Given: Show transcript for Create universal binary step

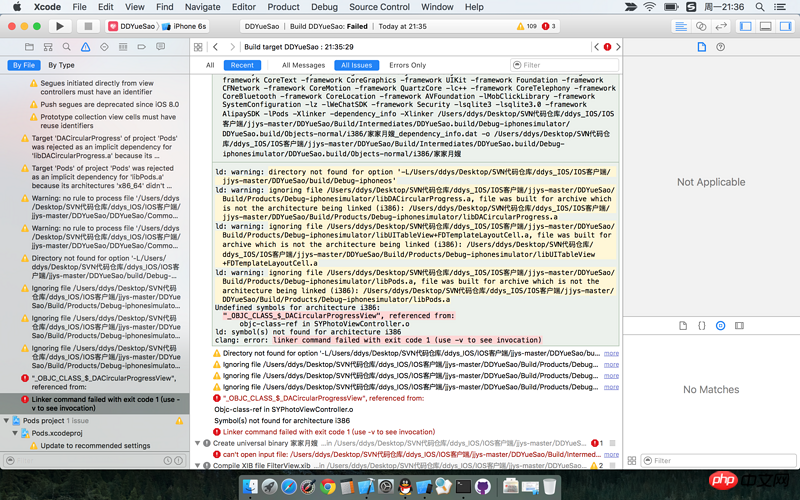Looking at the screenshot, I should (612, 443).
